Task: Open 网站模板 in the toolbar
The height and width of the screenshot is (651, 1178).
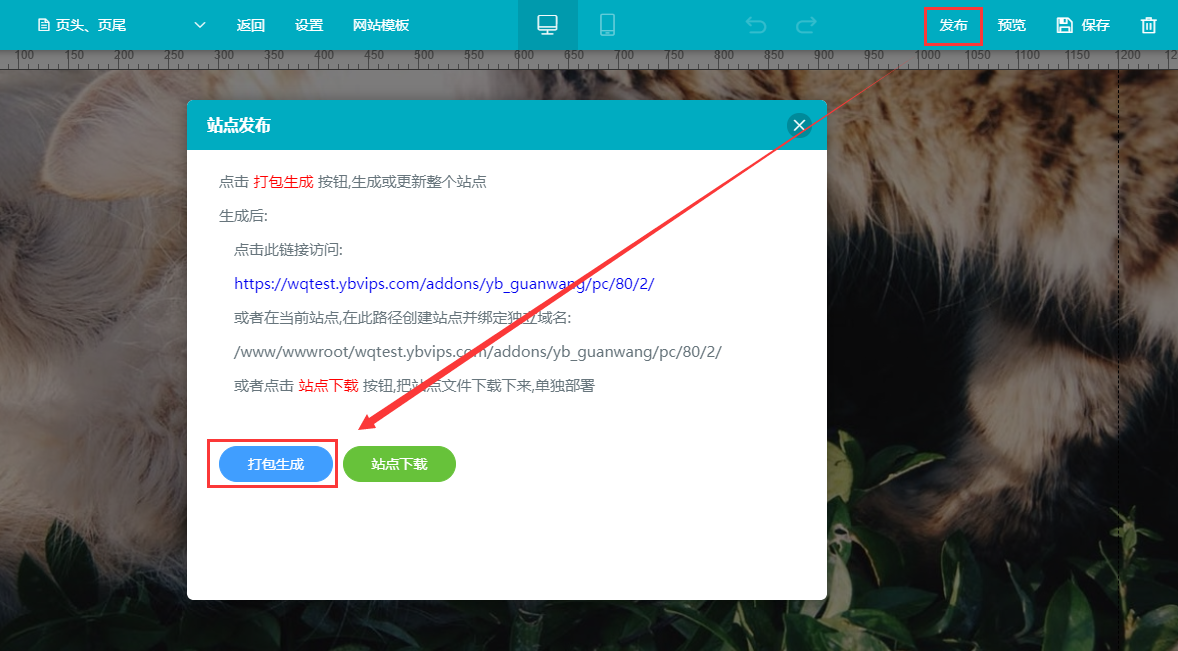Action: click(381, 25)
